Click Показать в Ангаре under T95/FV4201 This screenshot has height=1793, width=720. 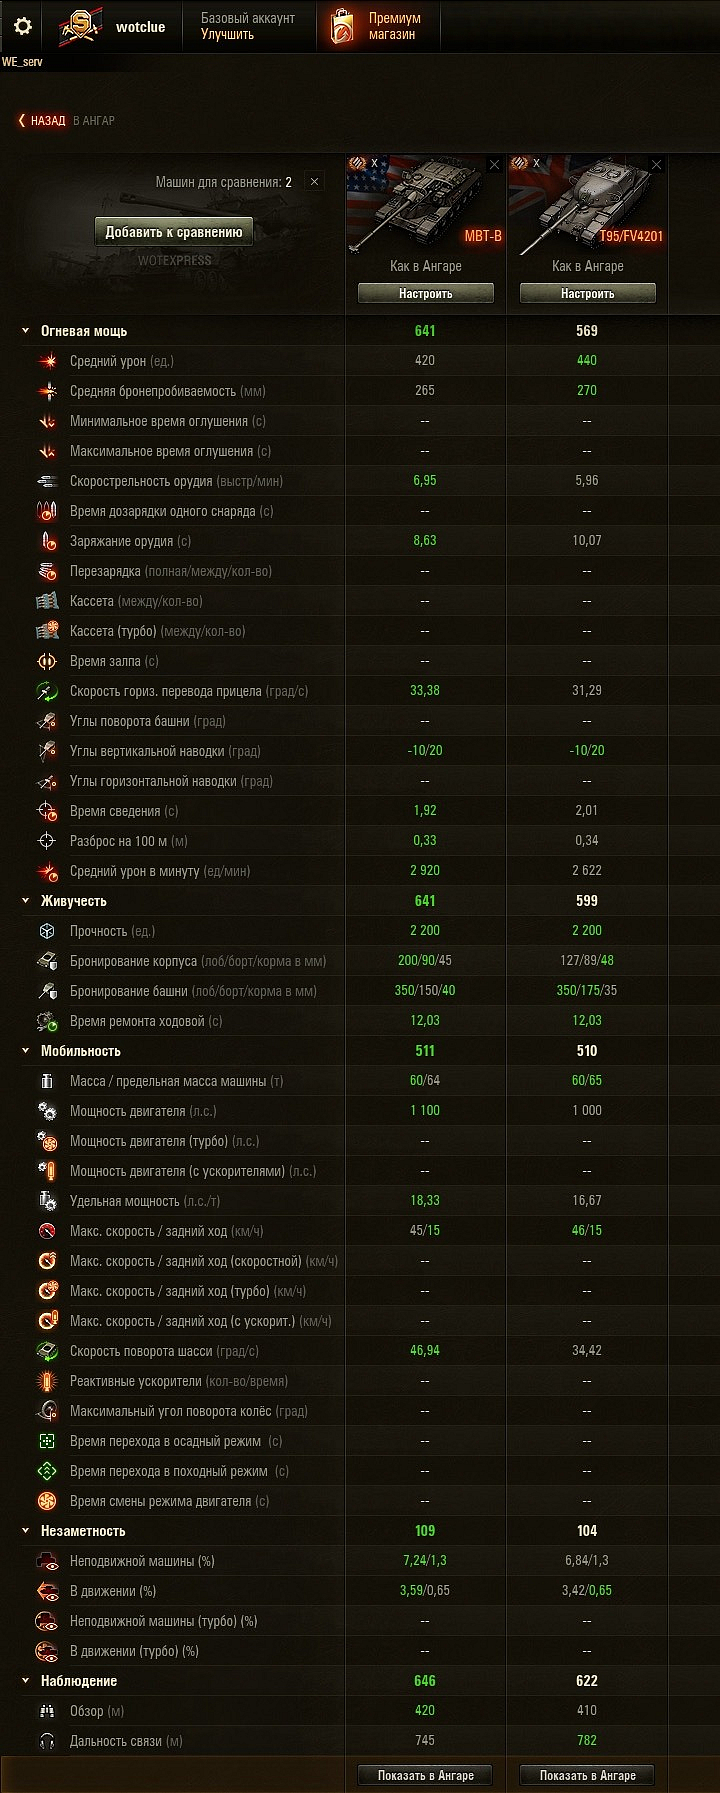coord(587,1775)
